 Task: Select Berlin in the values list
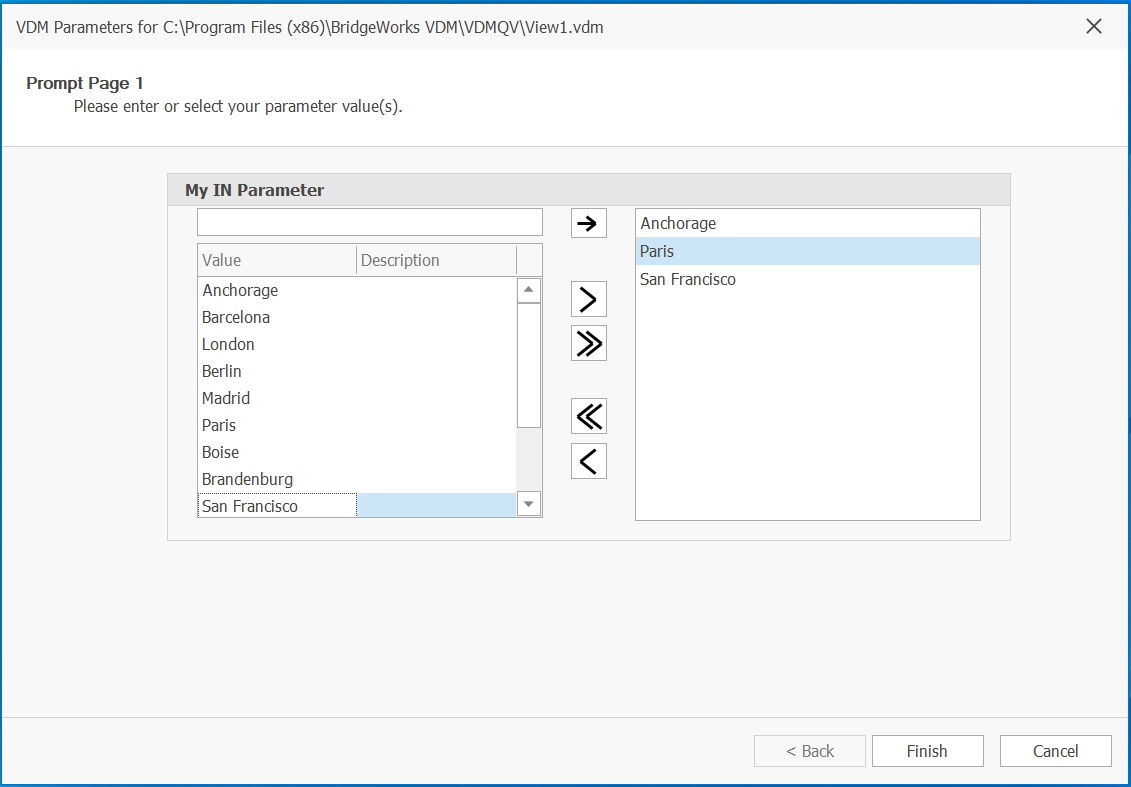pyautogui.click(x=357, y=371)
